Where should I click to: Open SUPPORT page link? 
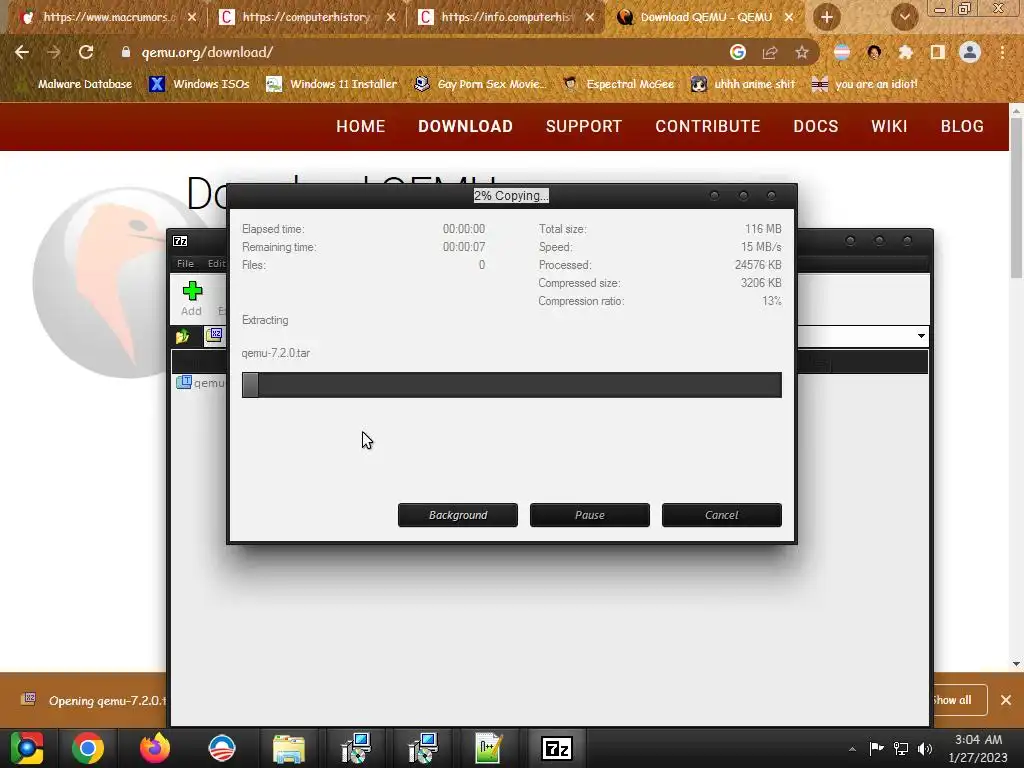click(x=584, y=126)
